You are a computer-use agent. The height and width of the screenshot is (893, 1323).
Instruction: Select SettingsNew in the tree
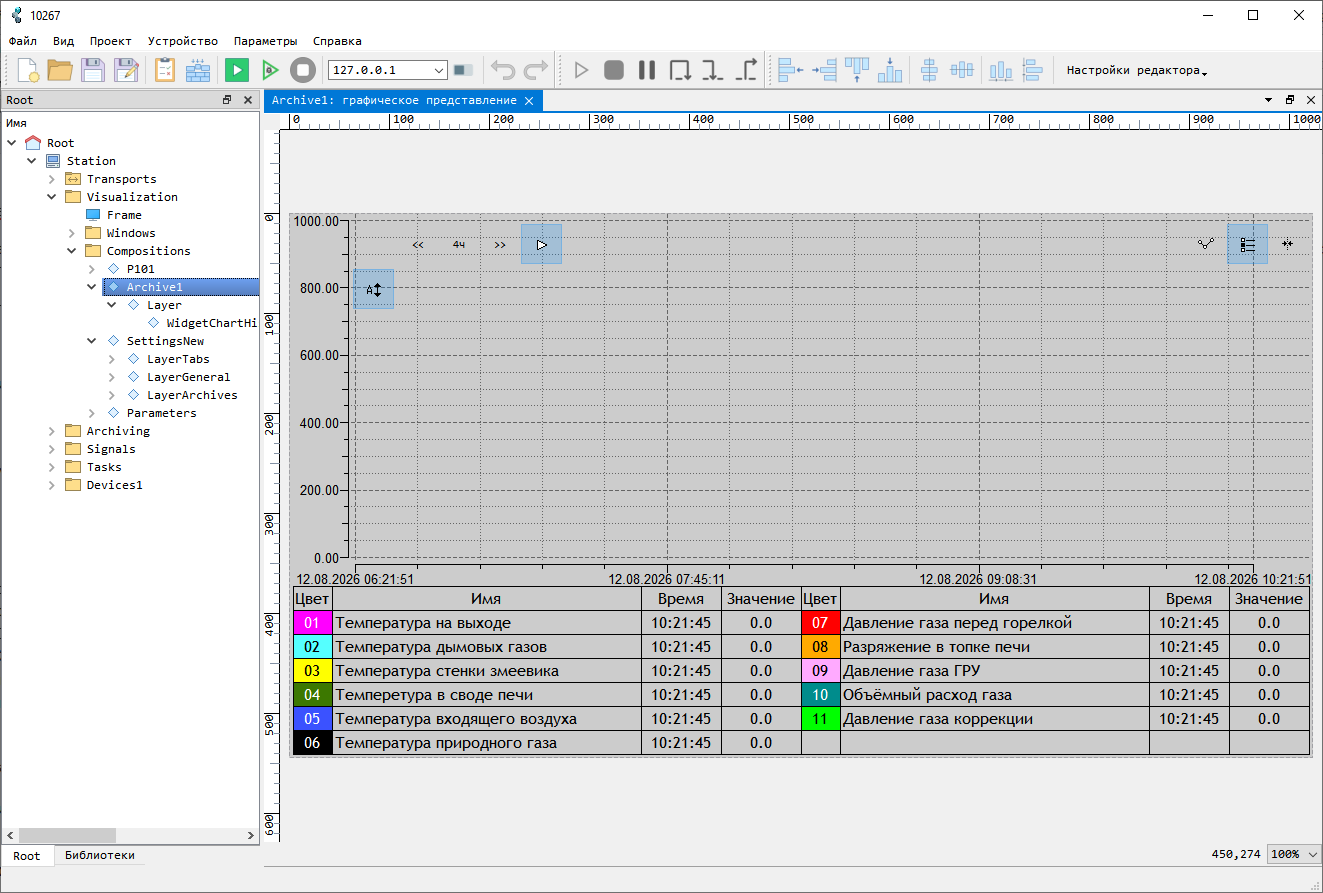tap(165, 341)
